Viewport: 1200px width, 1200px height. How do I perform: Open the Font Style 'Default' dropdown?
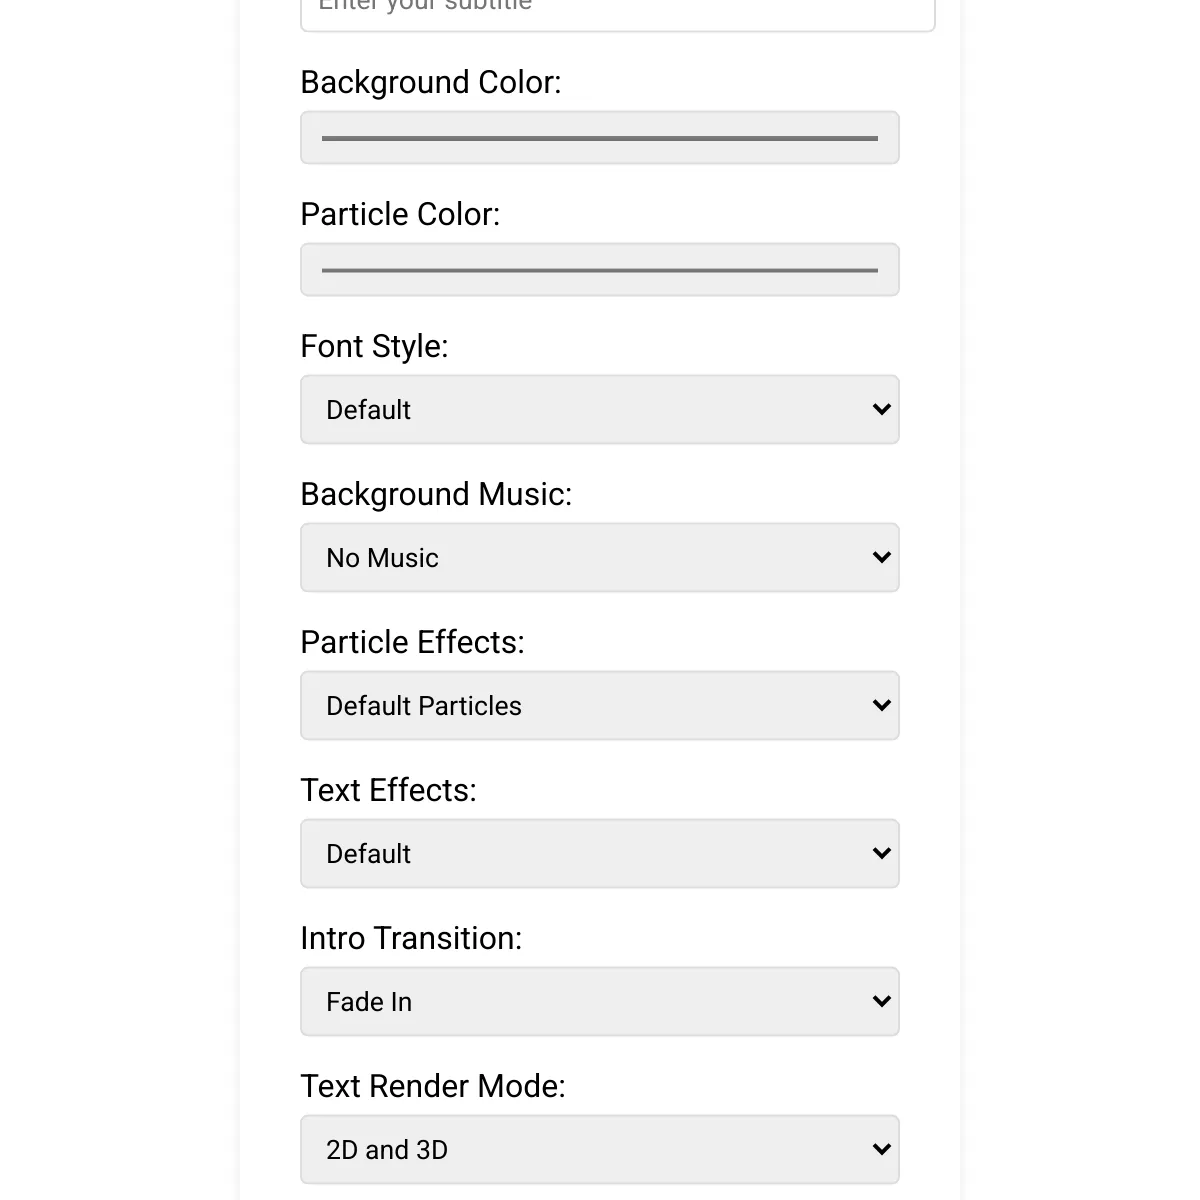[600, 409]
